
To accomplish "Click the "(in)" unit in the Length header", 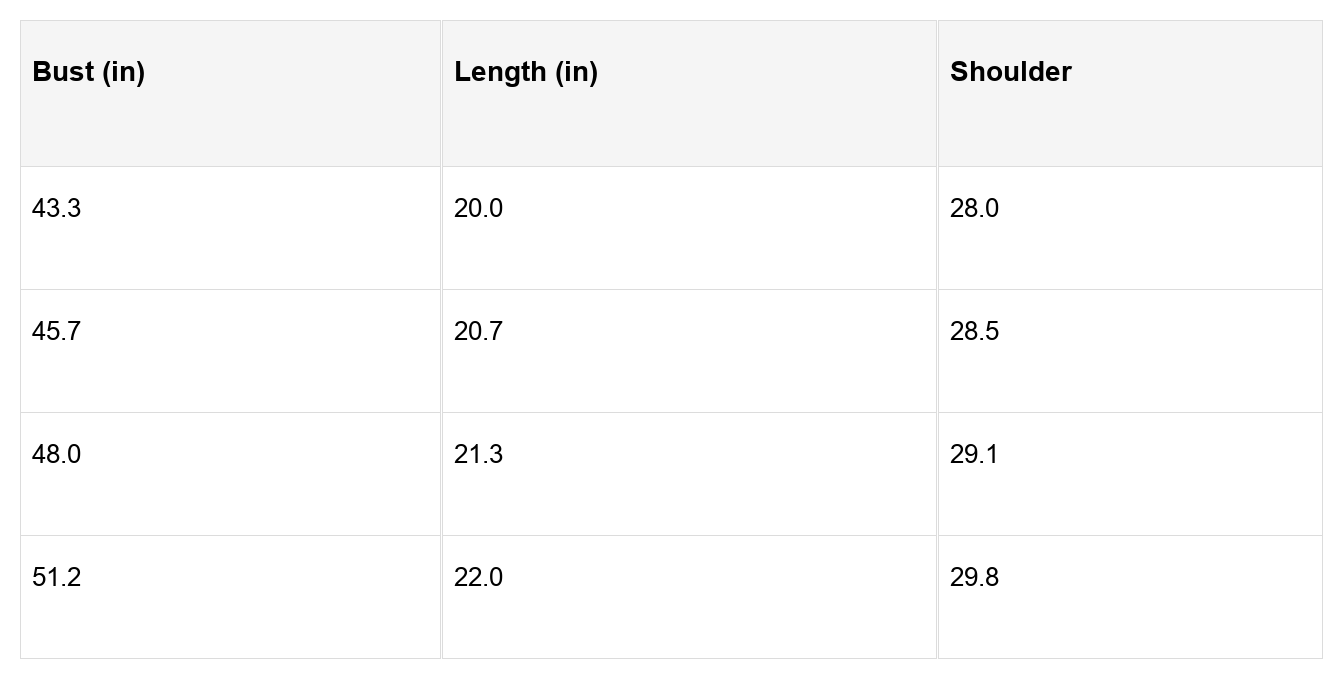I will 576,72.
